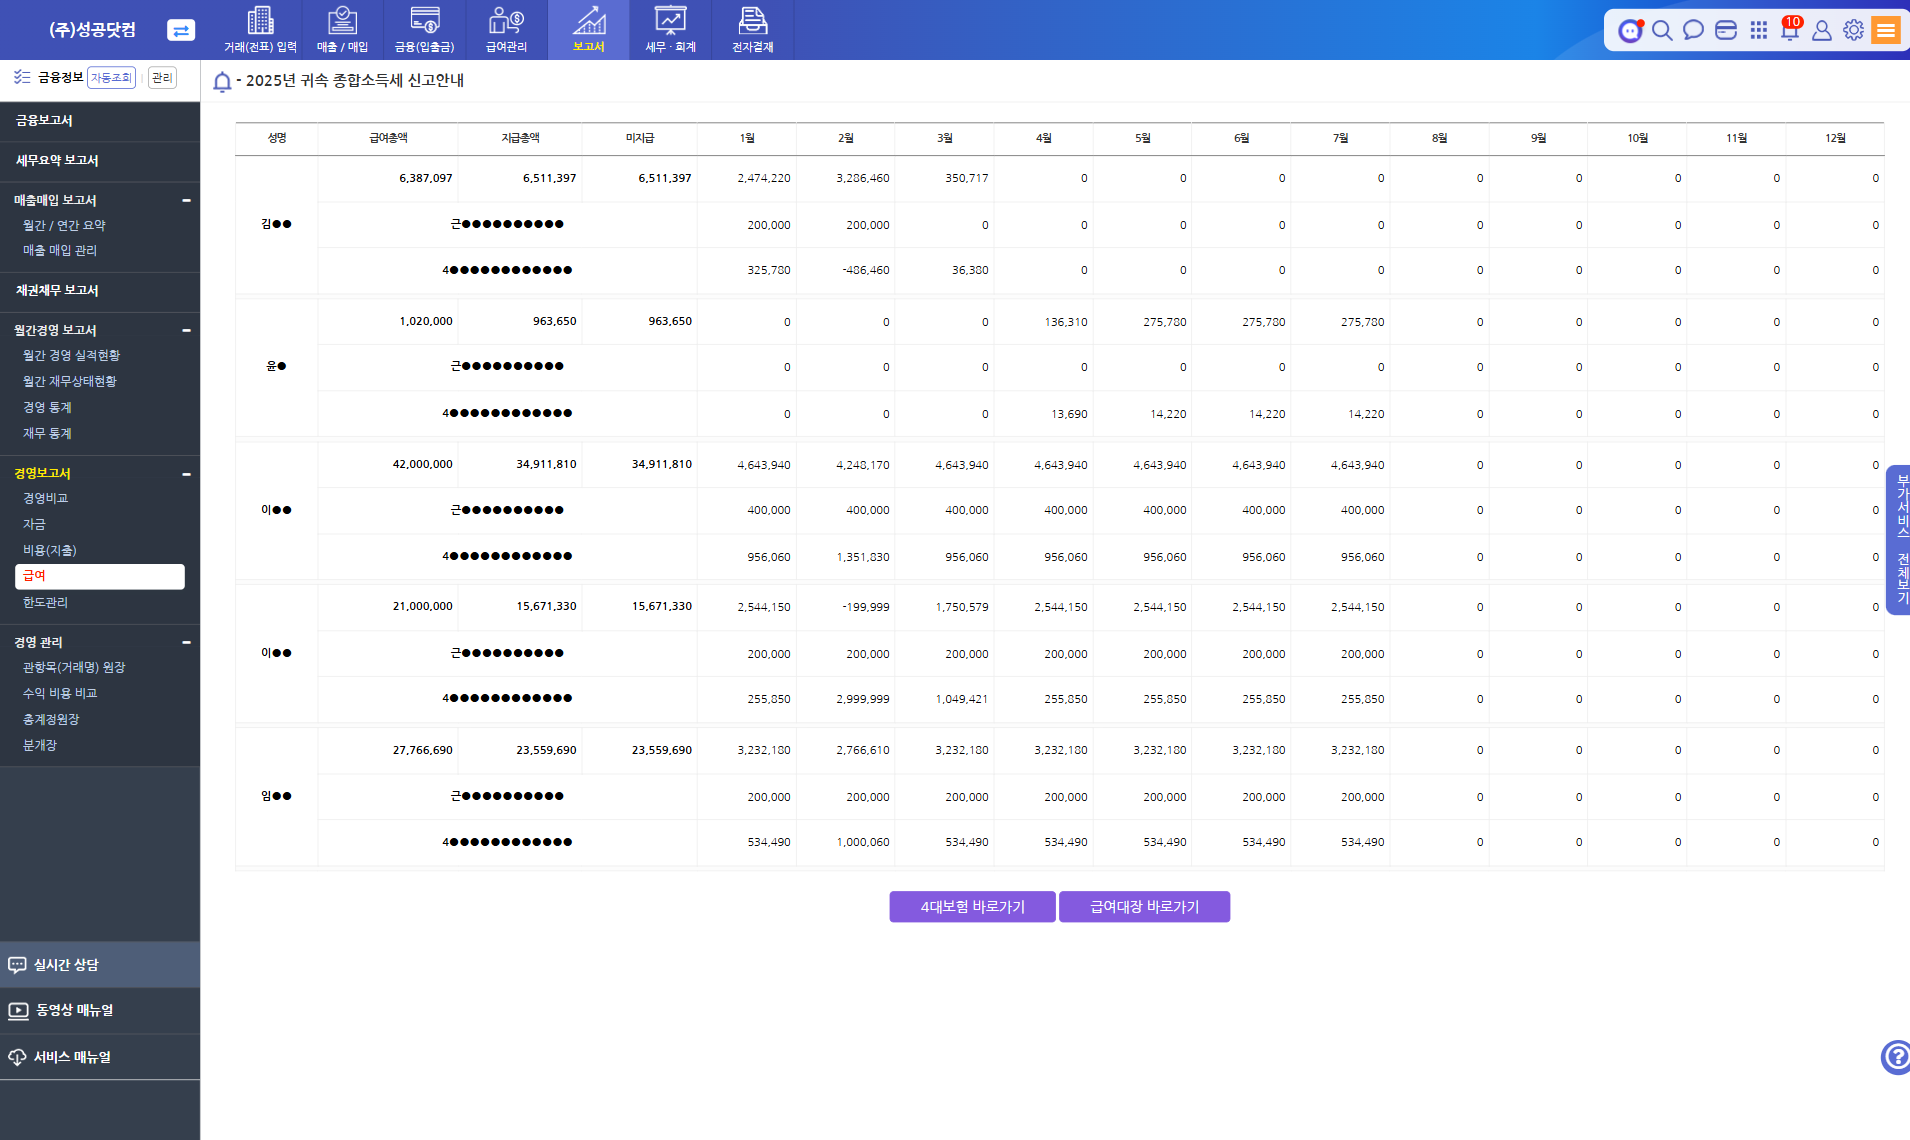Click the search magnifier icon

click(1662, 30)
